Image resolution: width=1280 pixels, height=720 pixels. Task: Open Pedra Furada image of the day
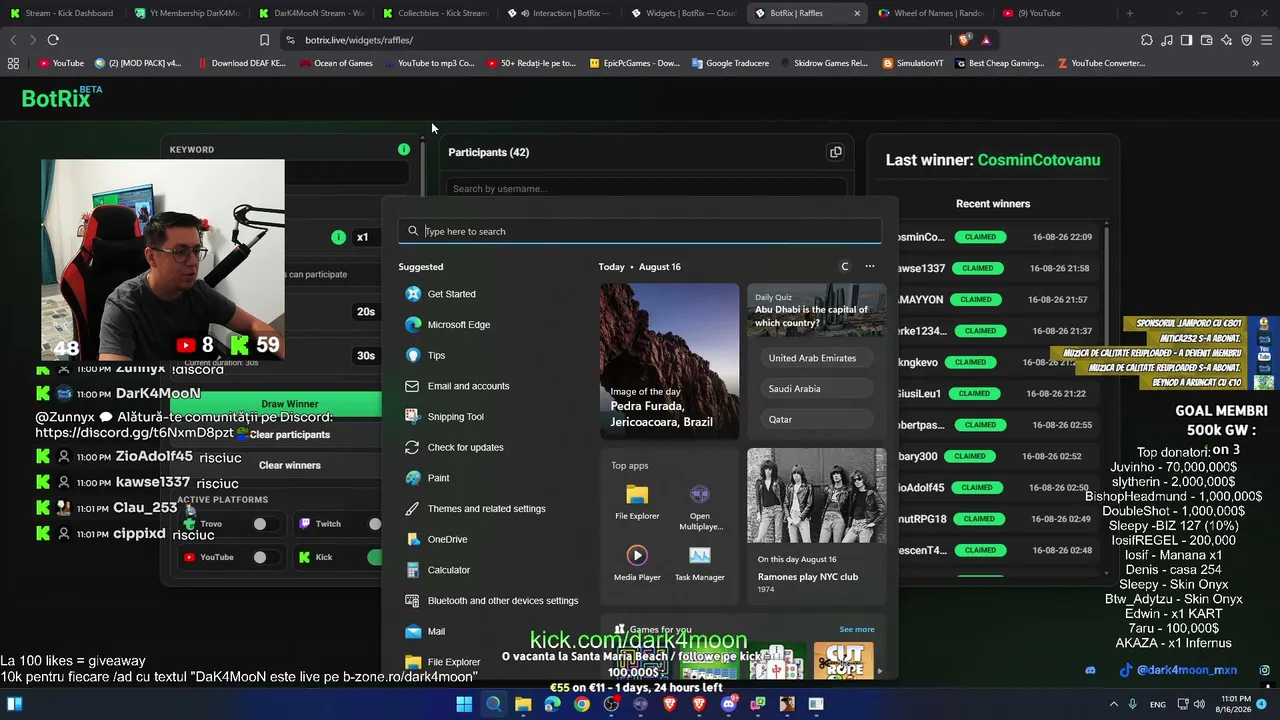point(670,361)
